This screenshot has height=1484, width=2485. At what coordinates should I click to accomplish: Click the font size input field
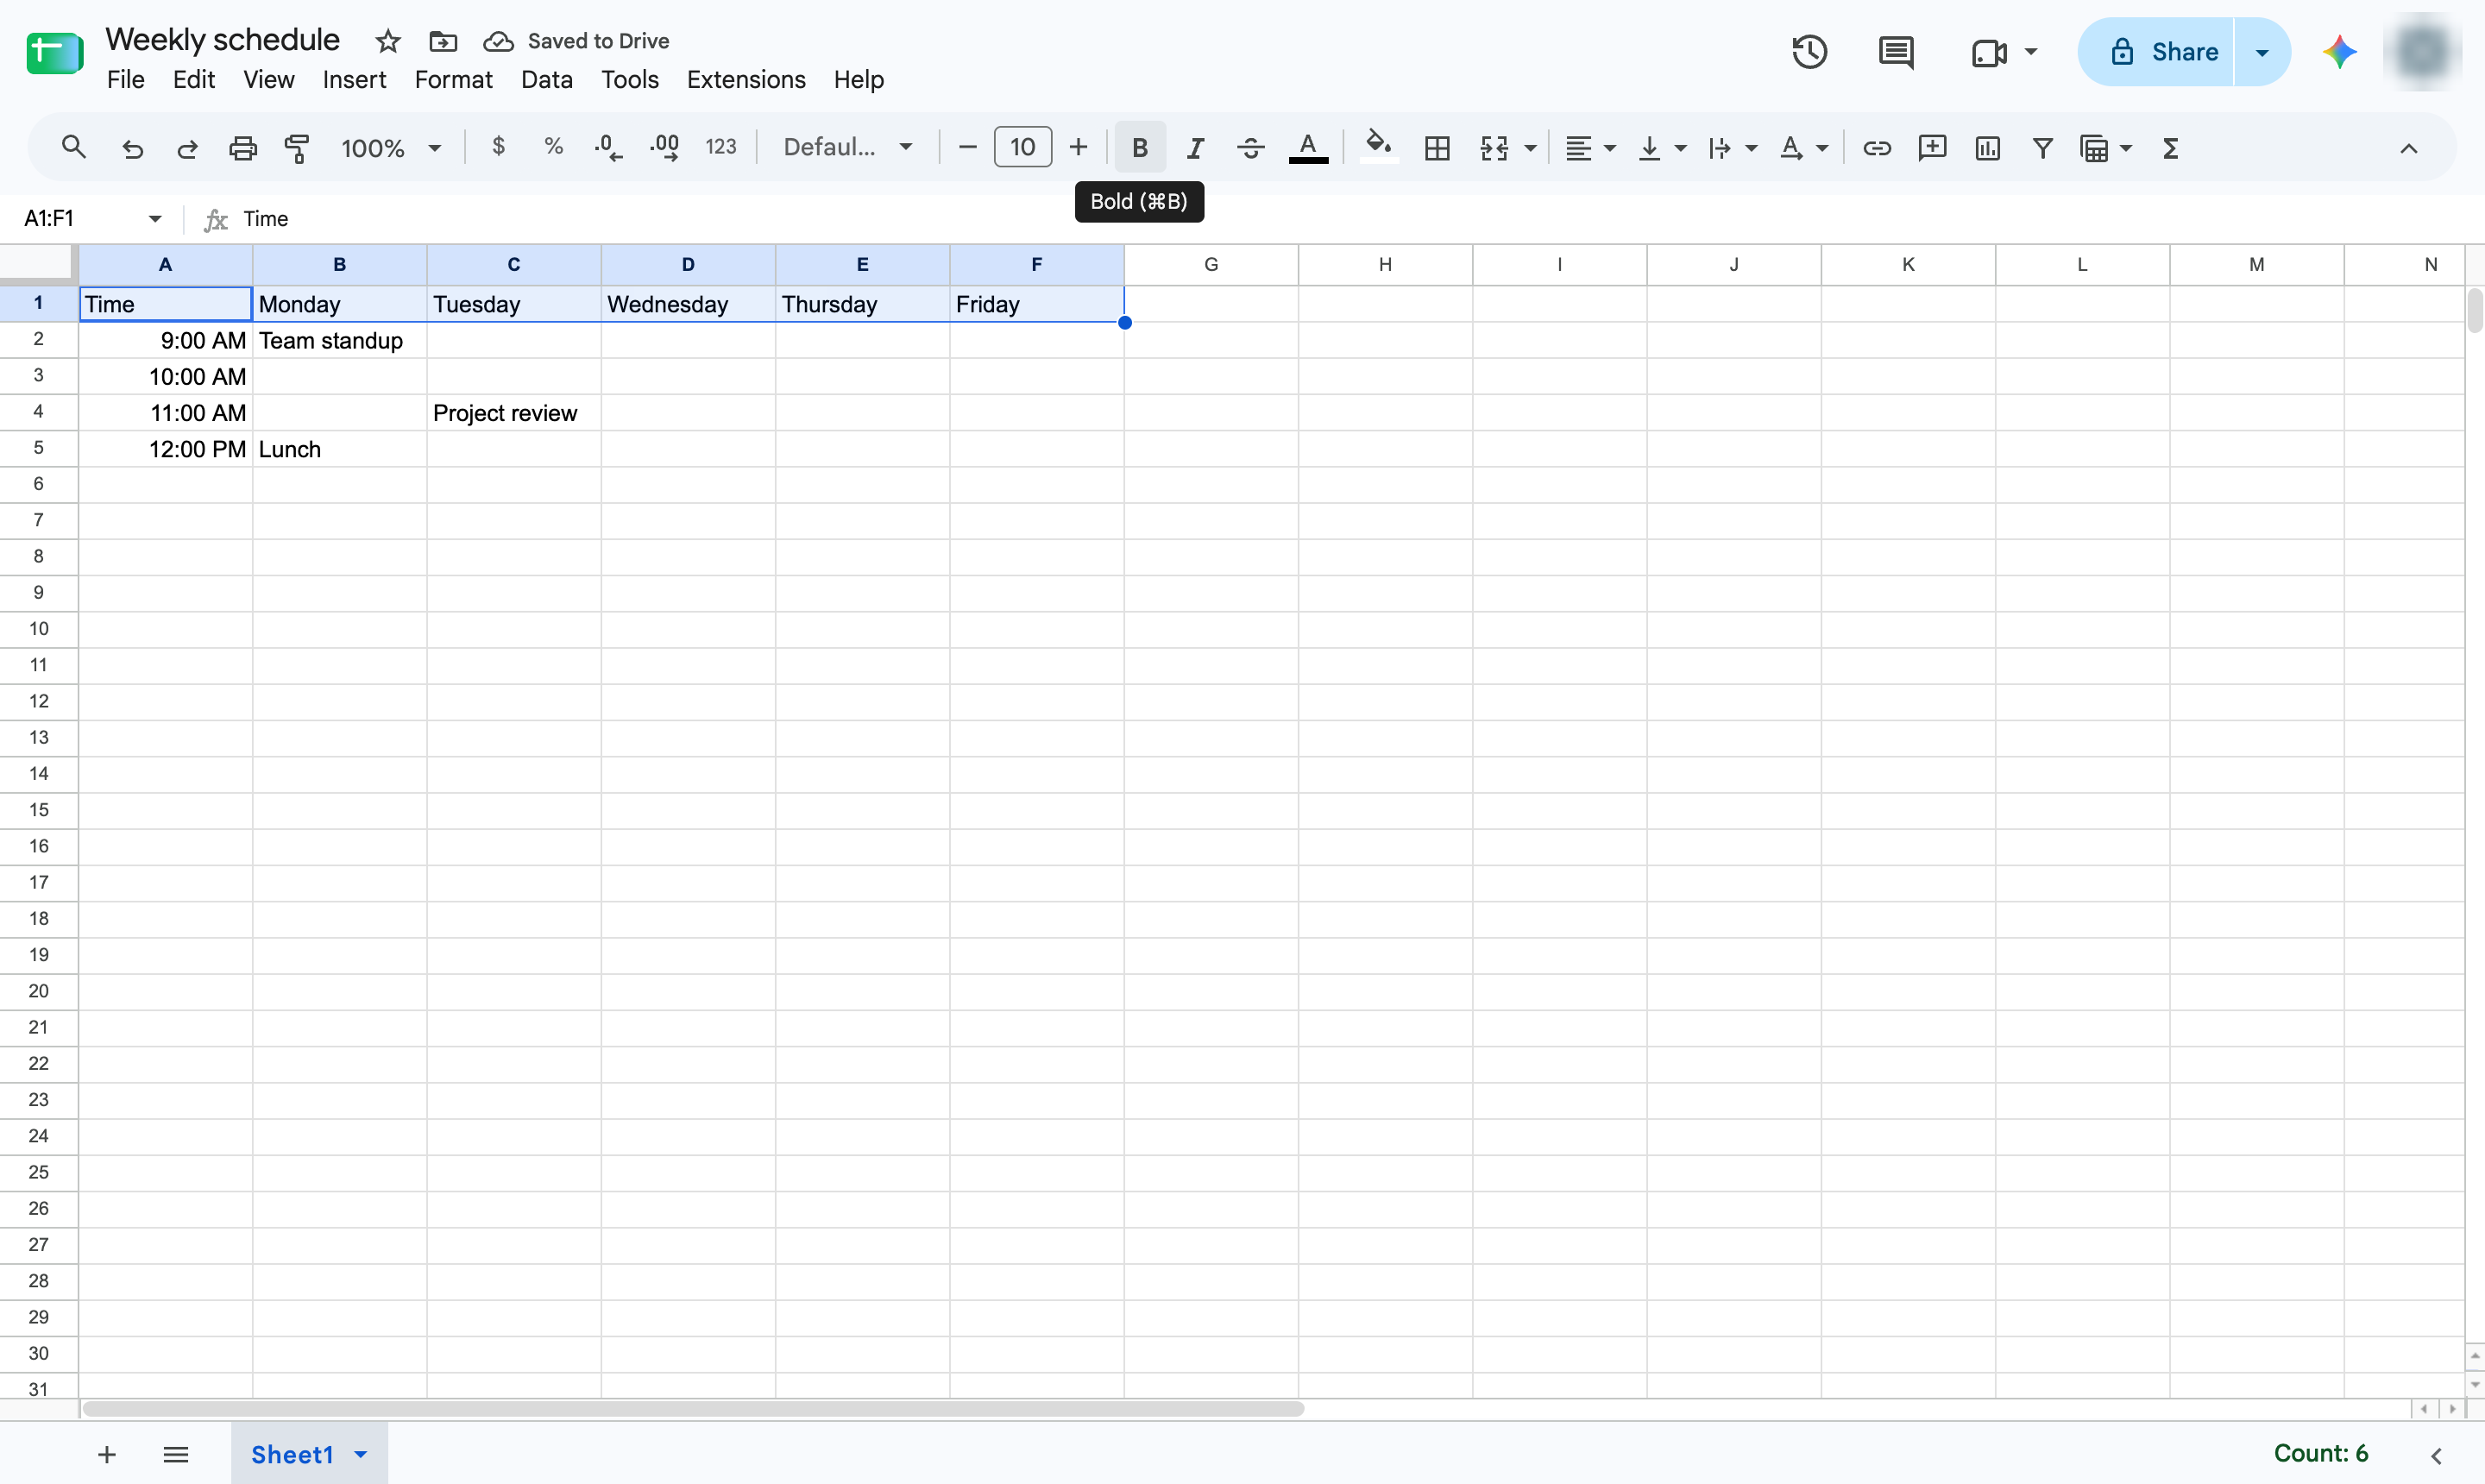click(1022, 147)
